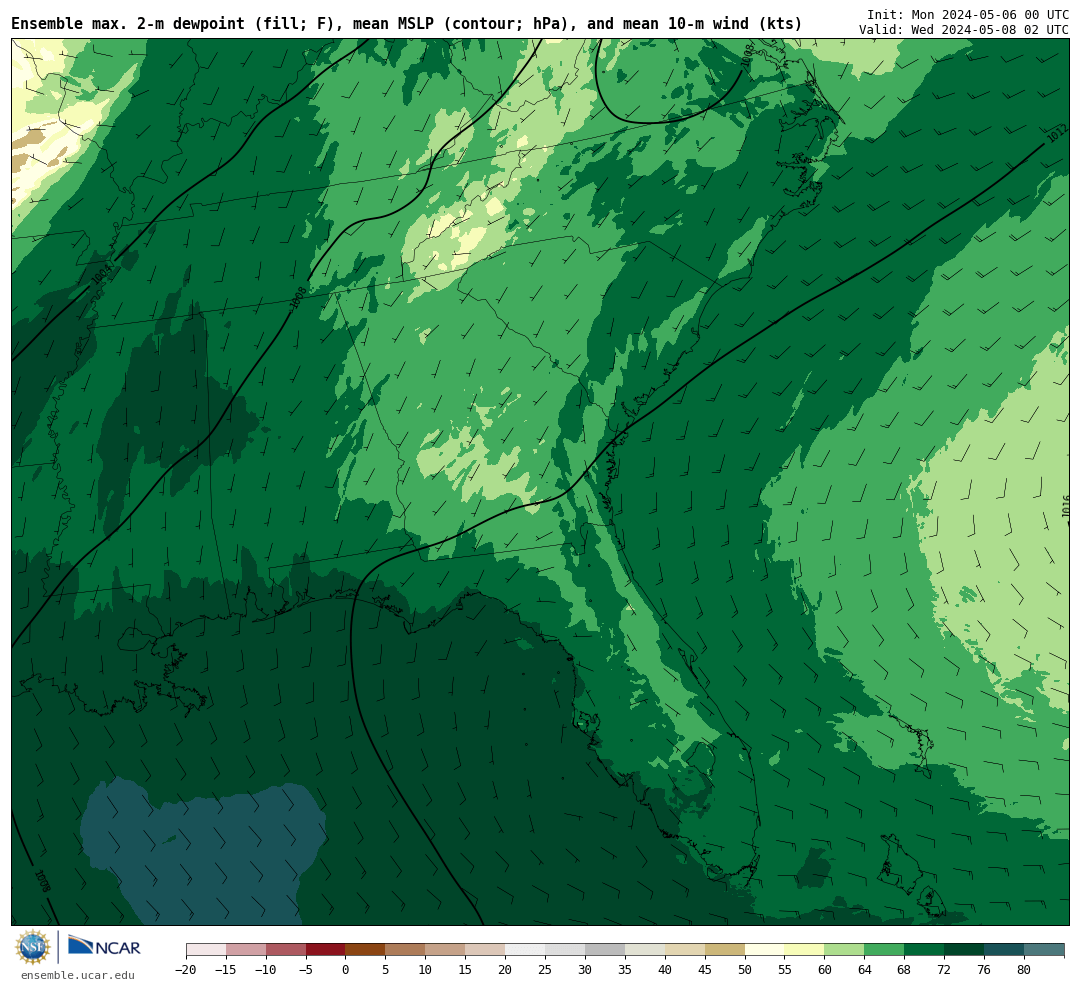Pick the teal swatch right of 80
The image size is (1080, 988).
pyautogui.click(x=1043, y=950)
